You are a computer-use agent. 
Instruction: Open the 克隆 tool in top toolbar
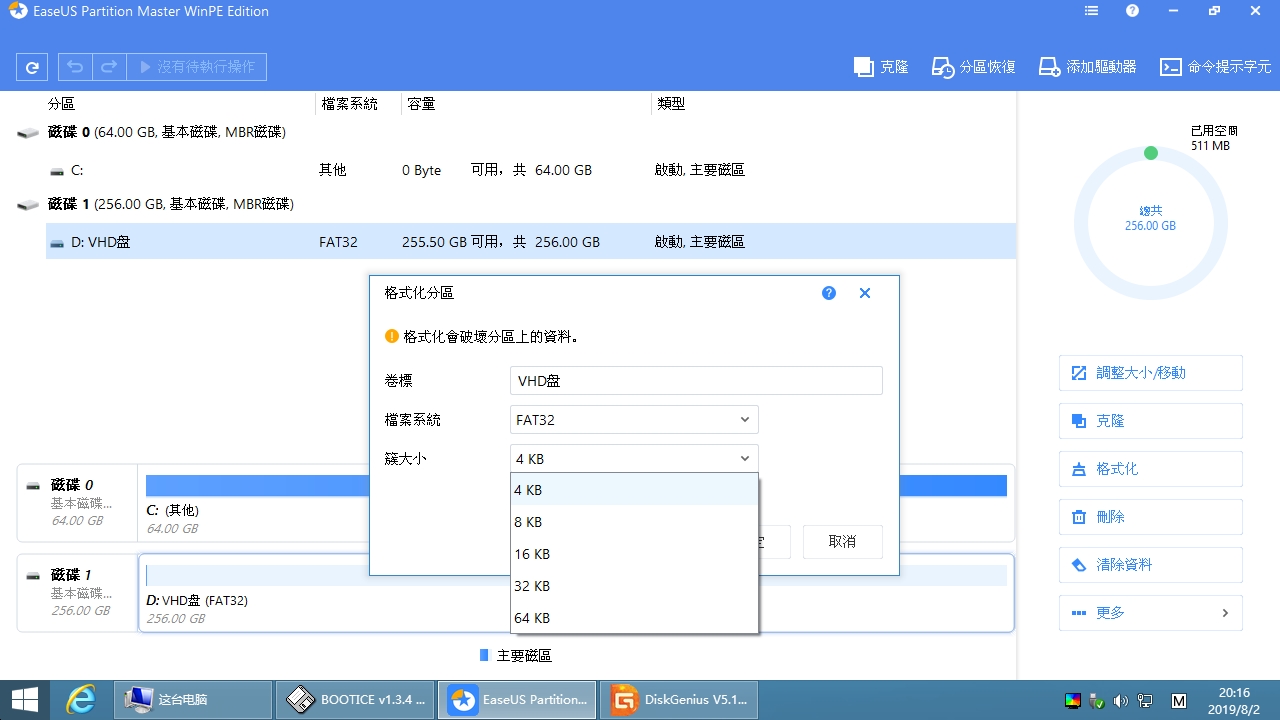click(x=881, y=67)
